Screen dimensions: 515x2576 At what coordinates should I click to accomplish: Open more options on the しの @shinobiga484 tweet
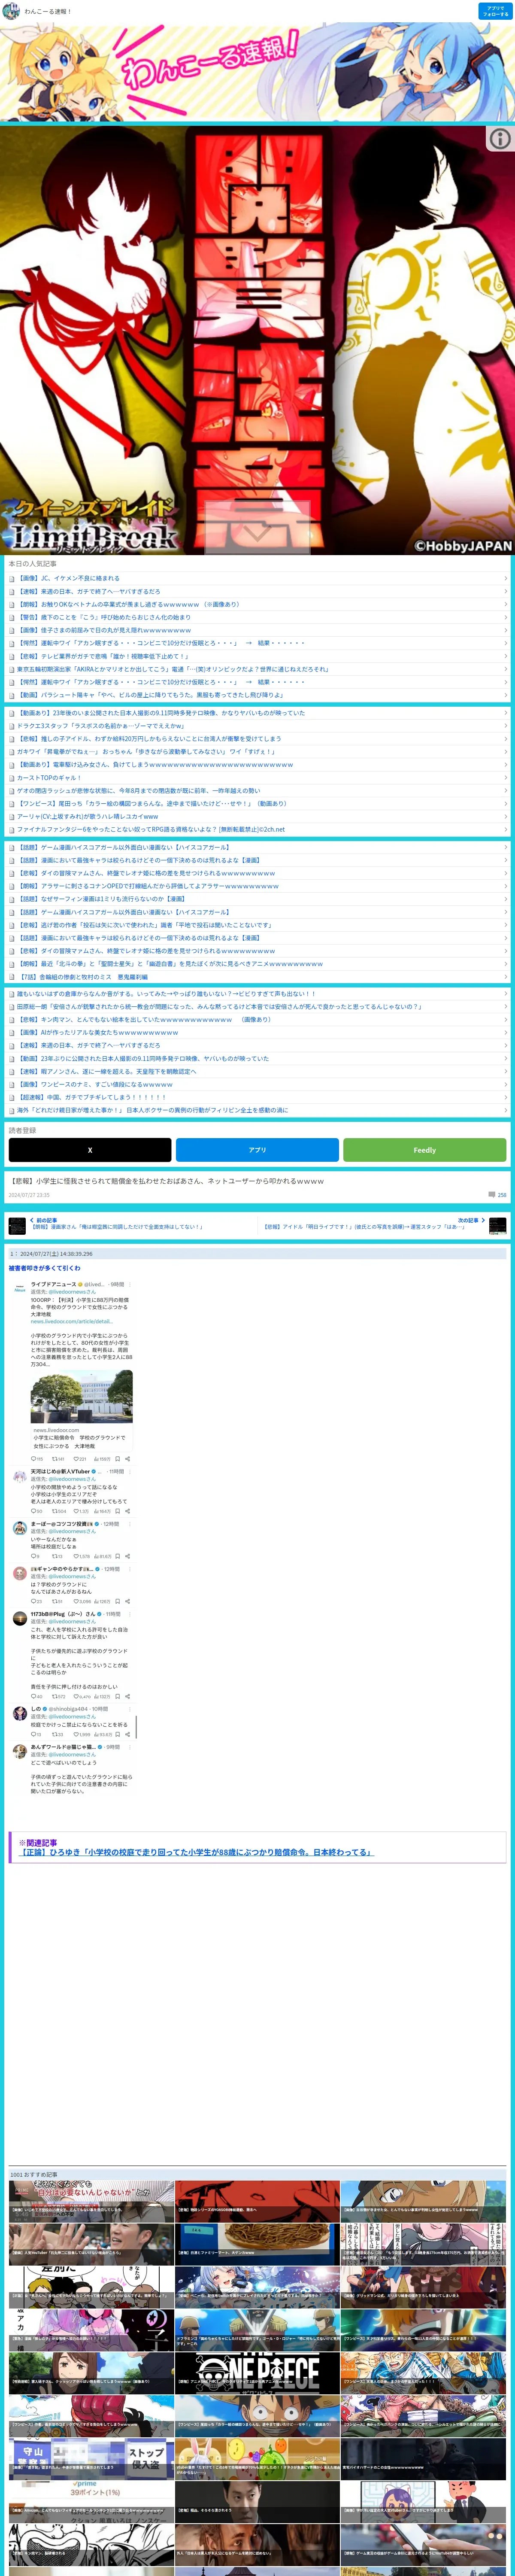[x=130, y=1709]
